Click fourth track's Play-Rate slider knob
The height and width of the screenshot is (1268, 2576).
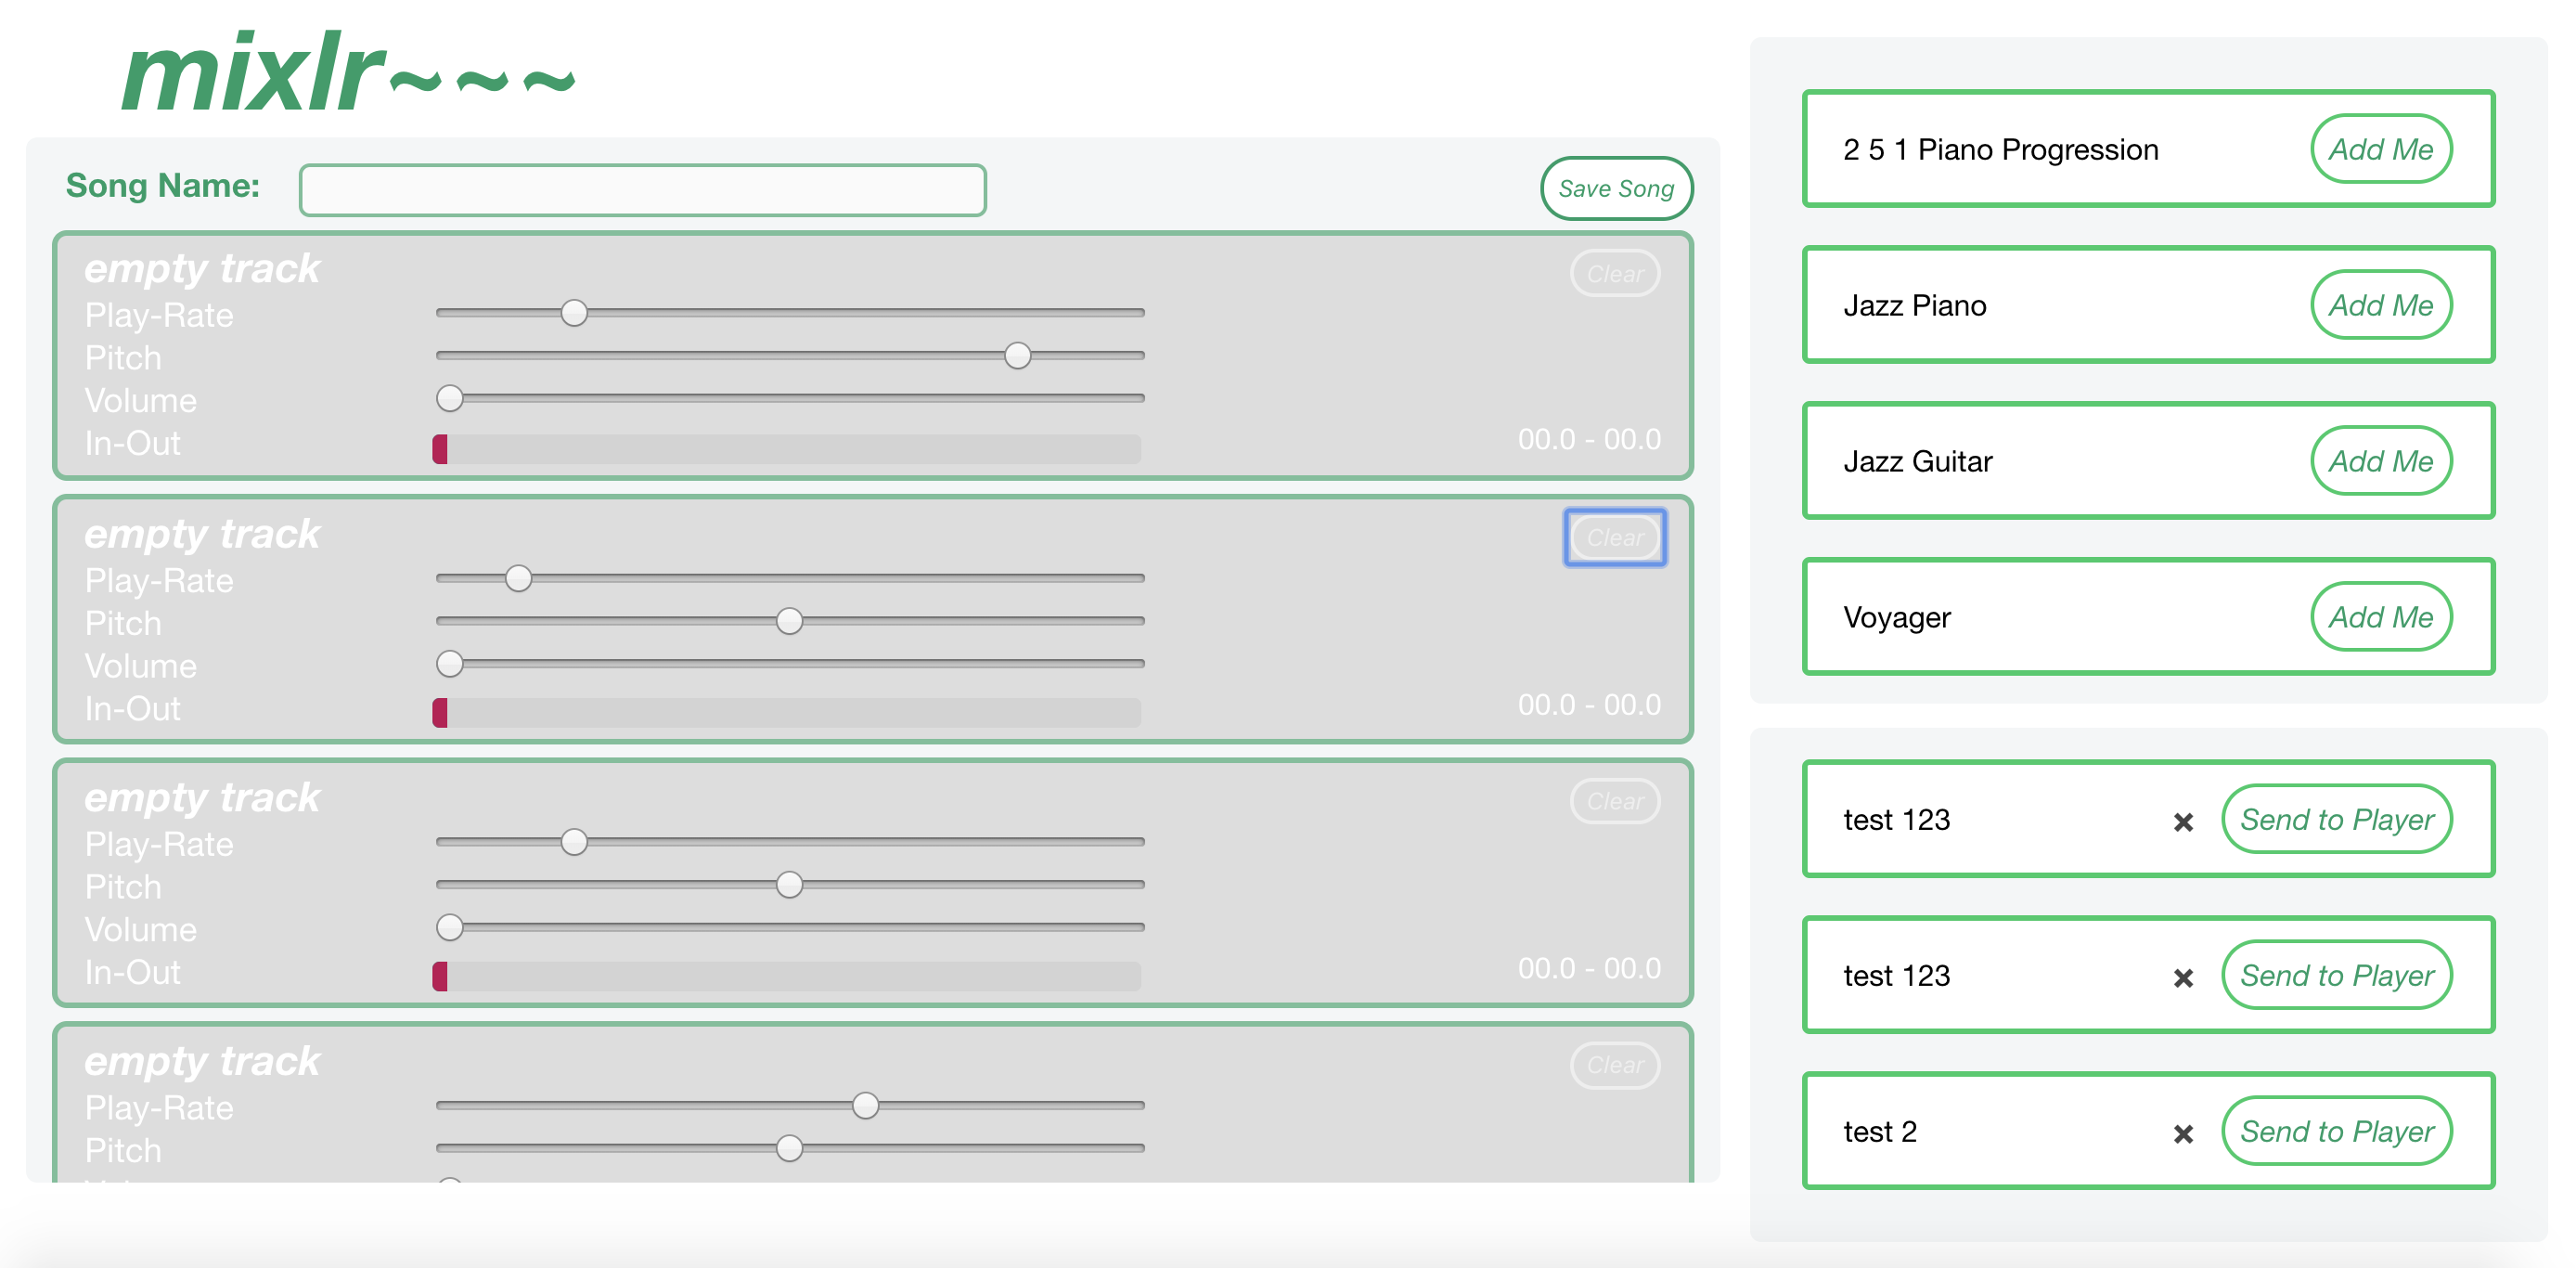(x=865, y=1105)
